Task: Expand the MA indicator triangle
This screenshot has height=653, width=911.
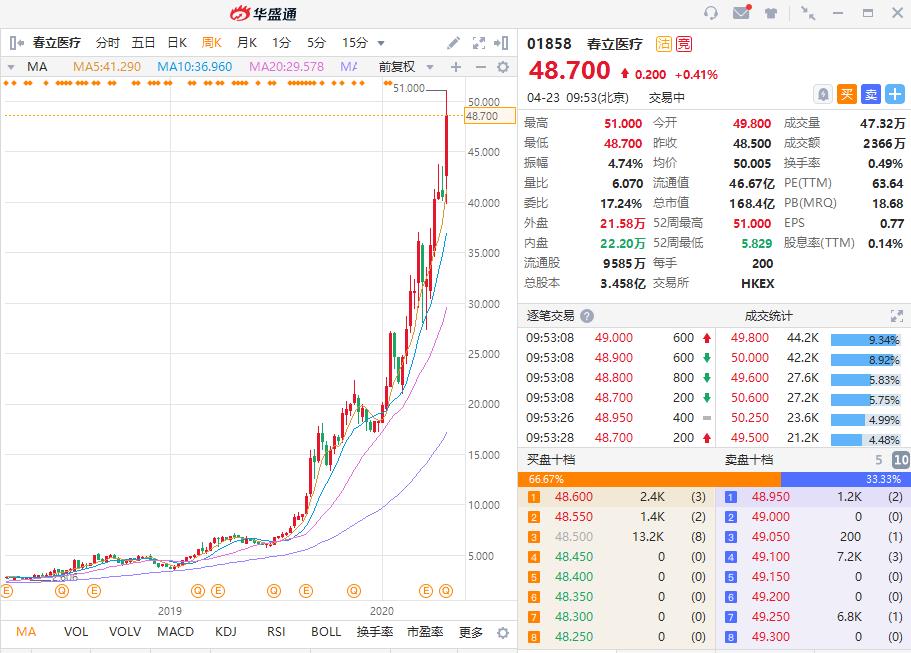Action: pos(10,67)
